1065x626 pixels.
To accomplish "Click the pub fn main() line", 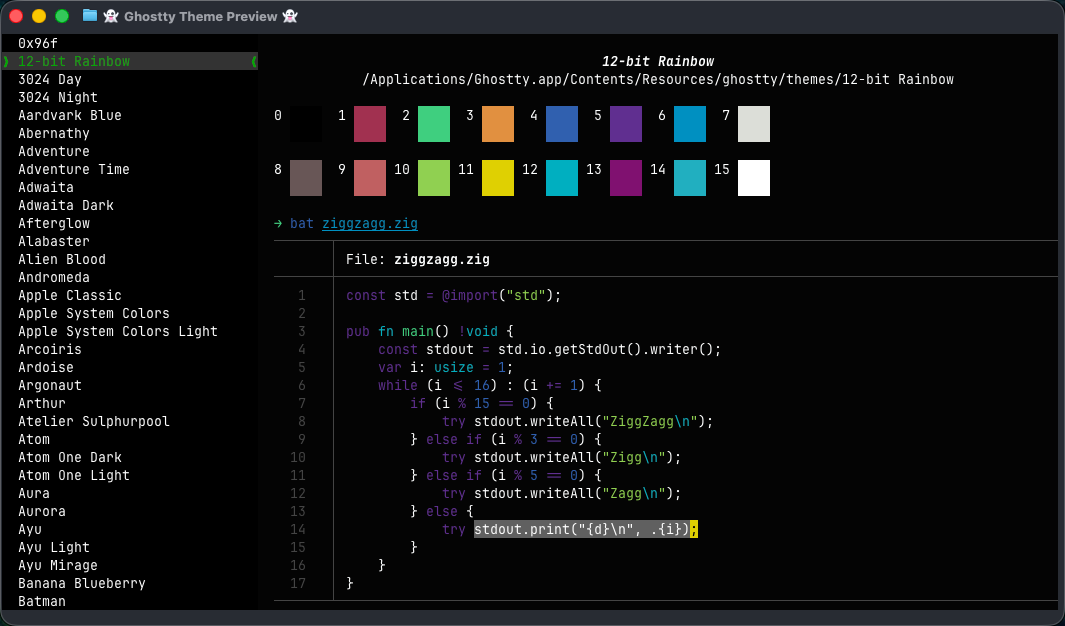I will click(x=430, y=331).
